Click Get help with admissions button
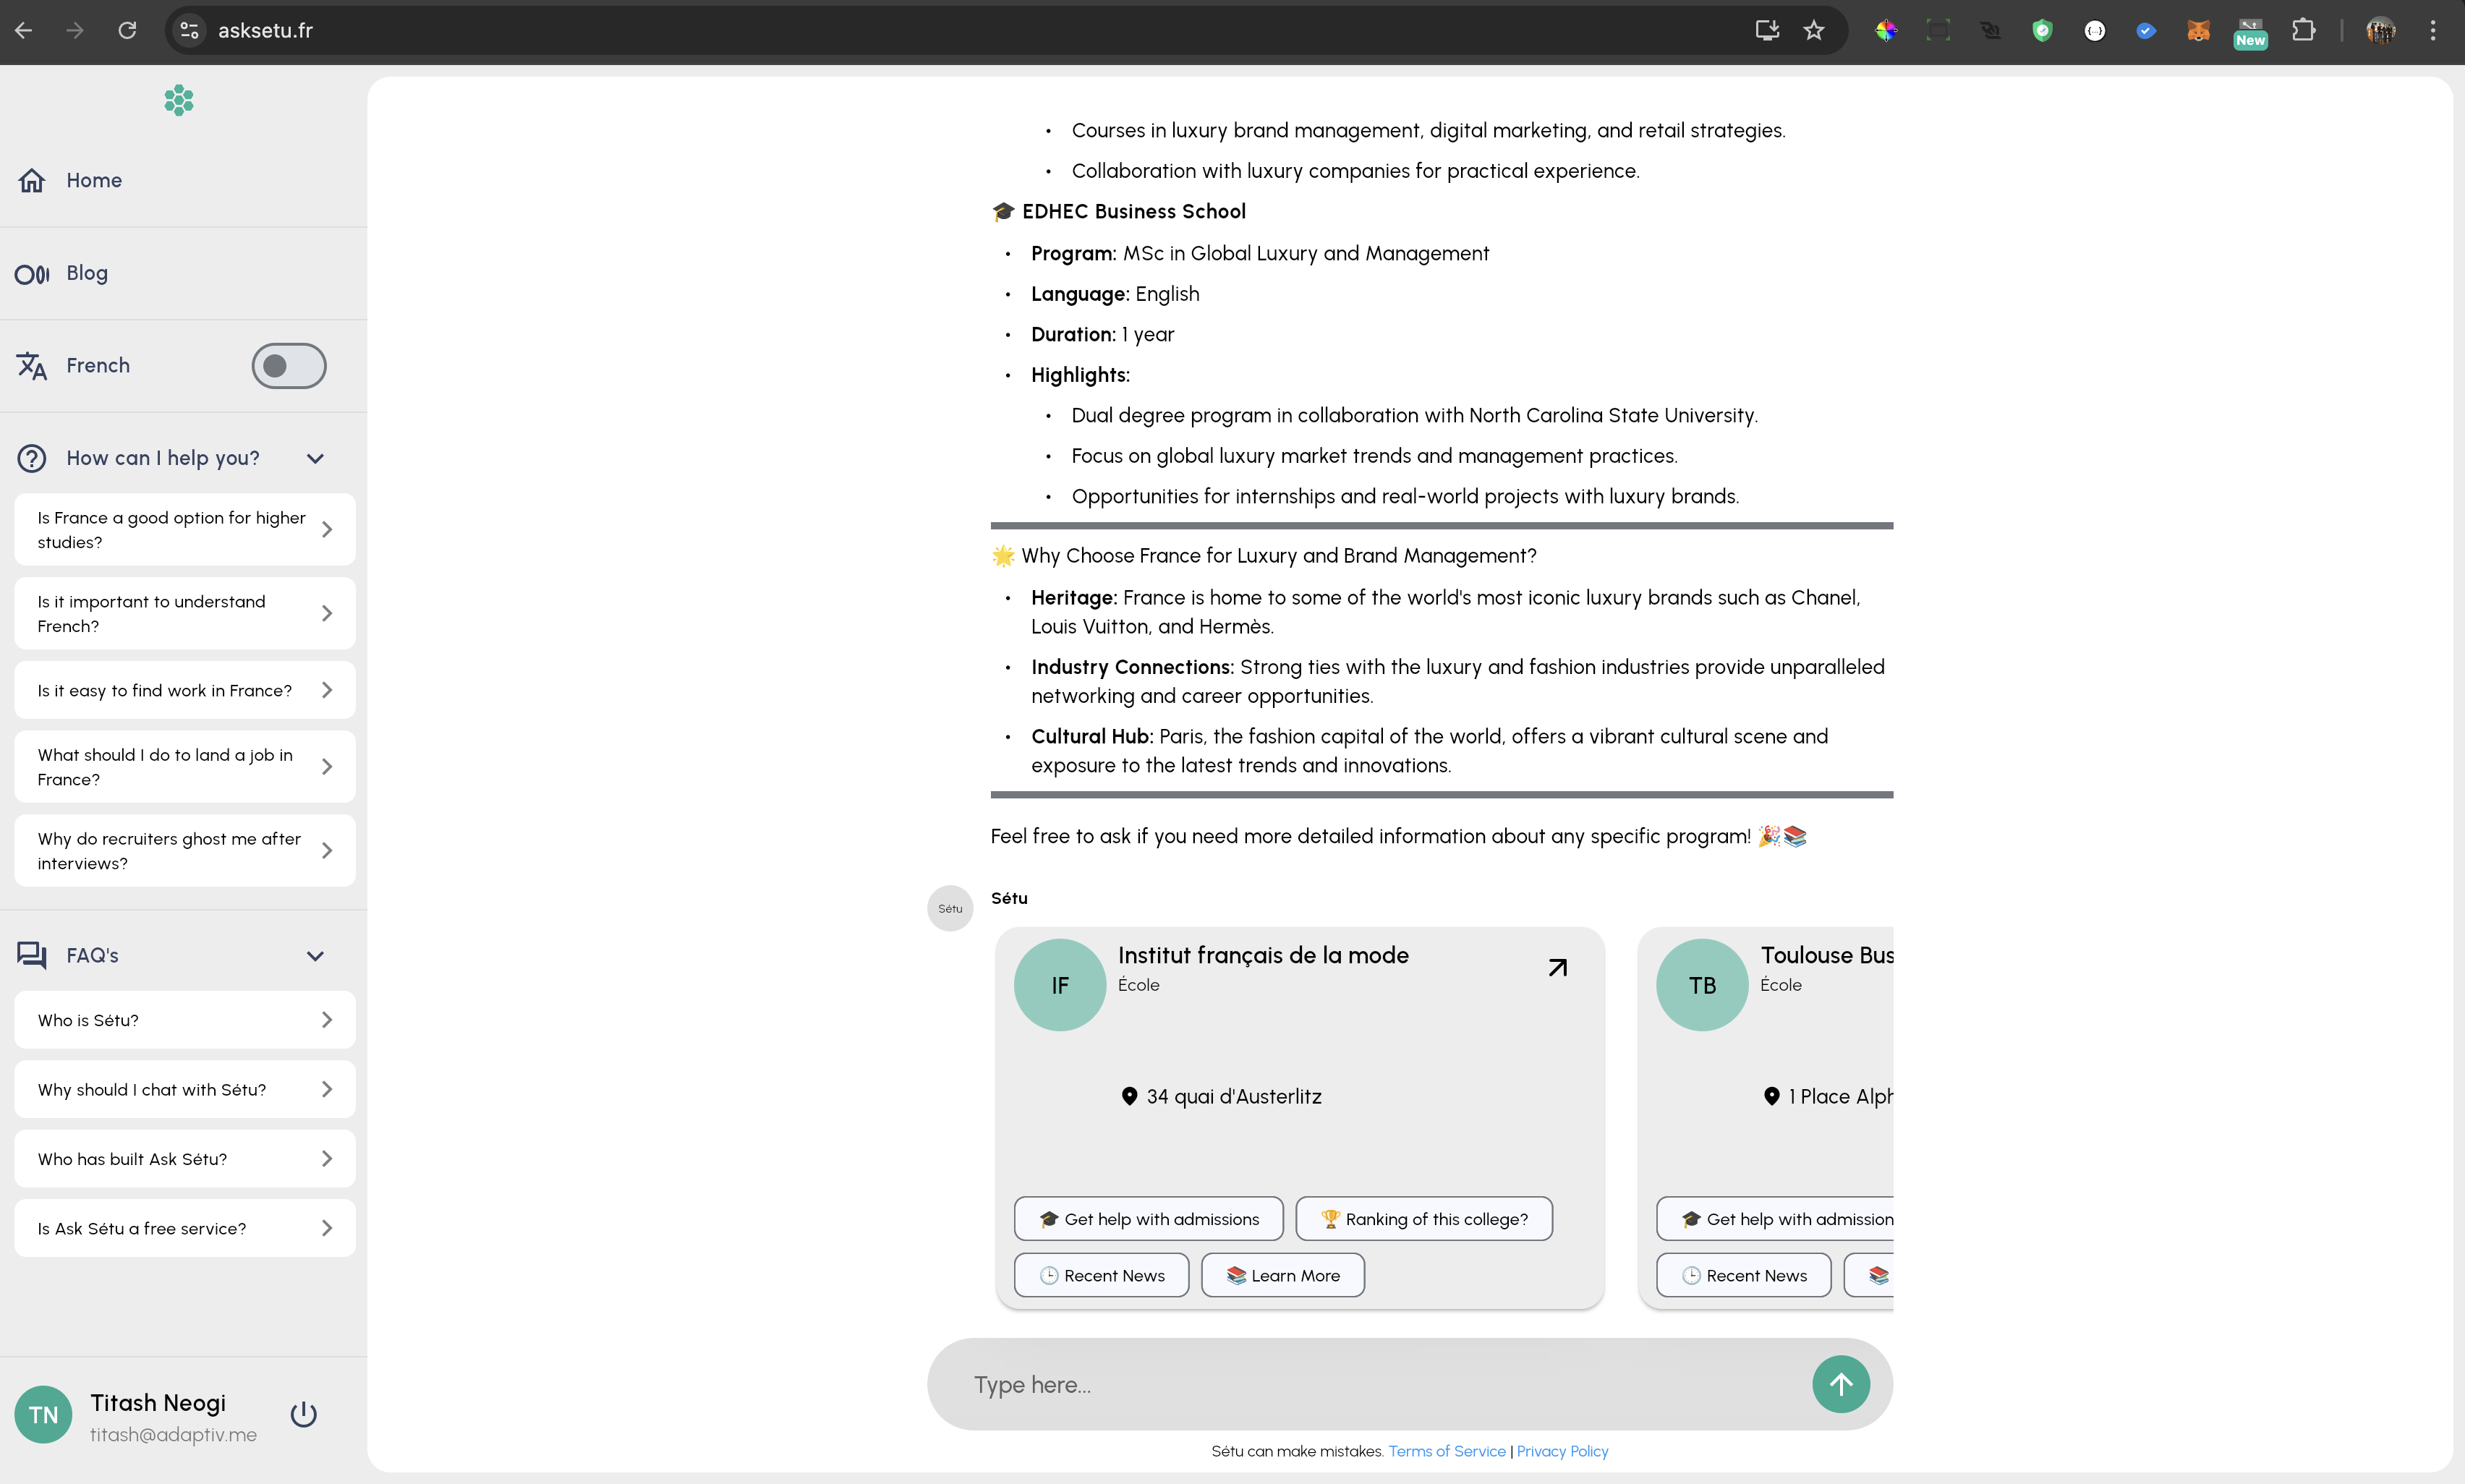 [1148, 1219]
